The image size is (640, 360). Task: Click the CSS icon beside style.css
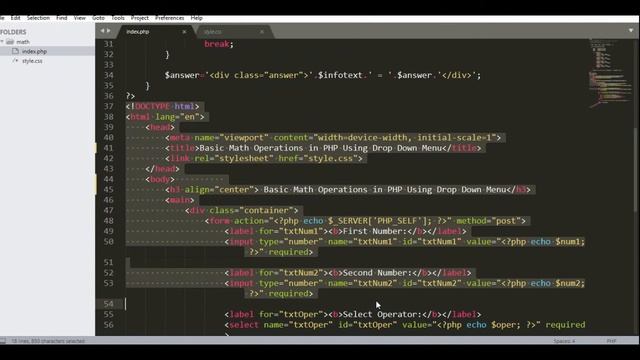16,61
